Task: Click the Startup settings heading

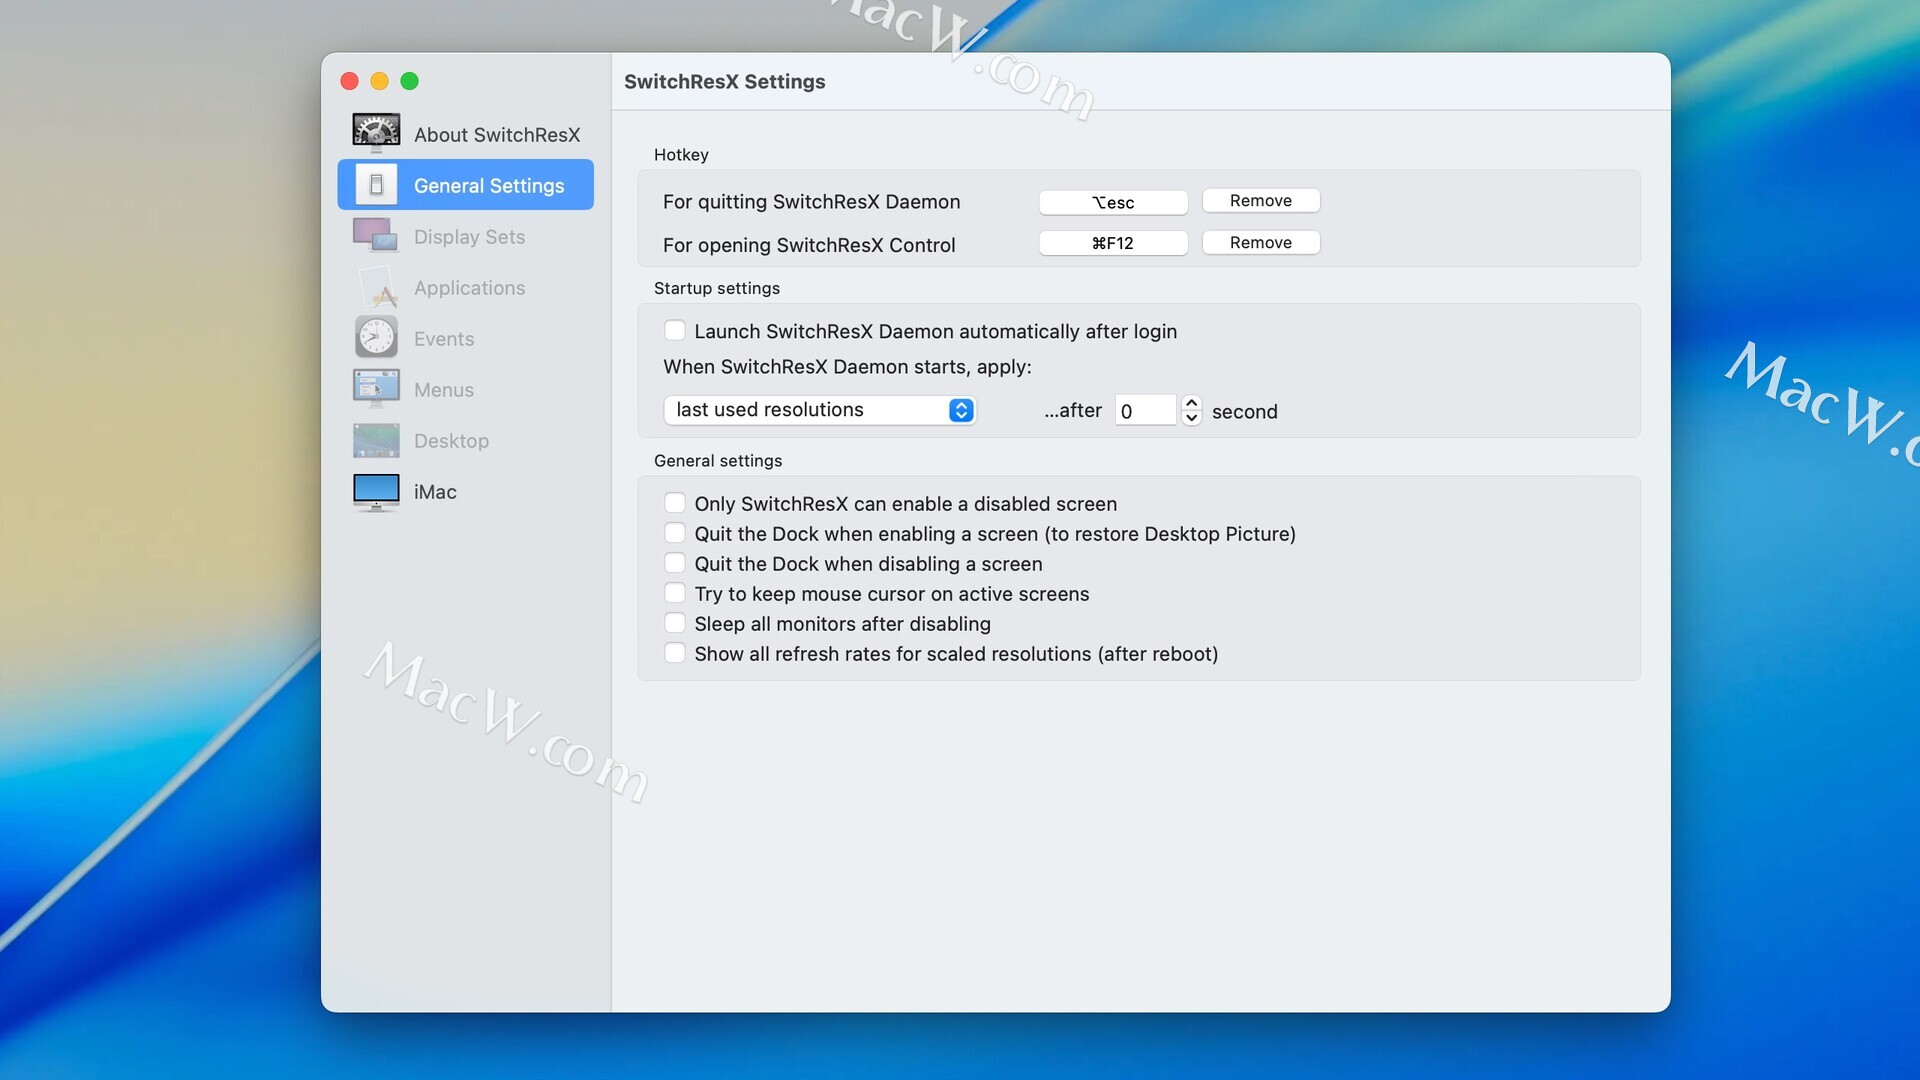Action: 717,288
